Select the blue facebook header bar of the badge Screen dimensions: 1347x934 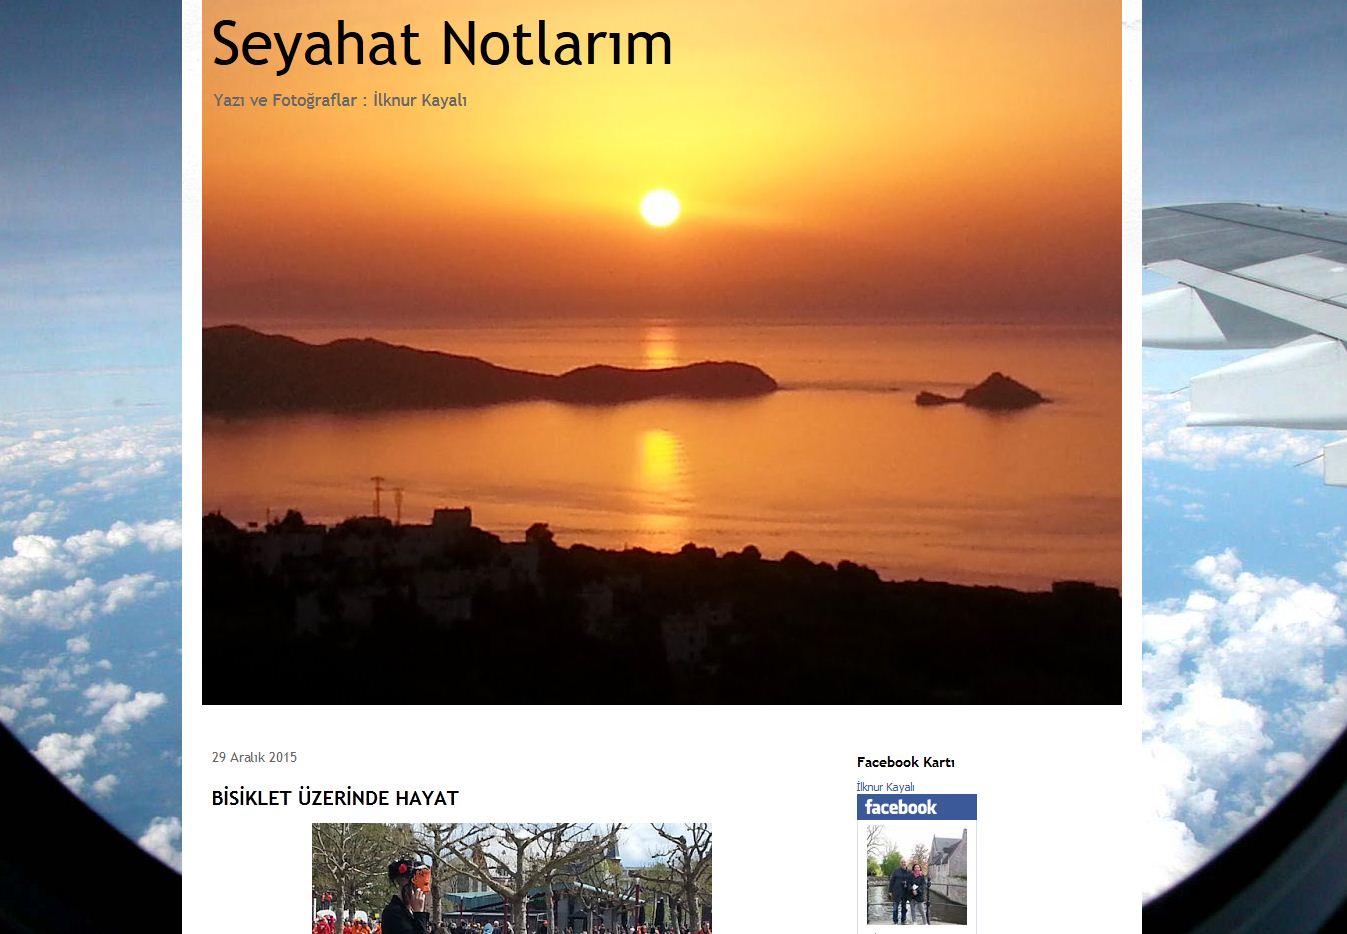[x=916, y=807]
